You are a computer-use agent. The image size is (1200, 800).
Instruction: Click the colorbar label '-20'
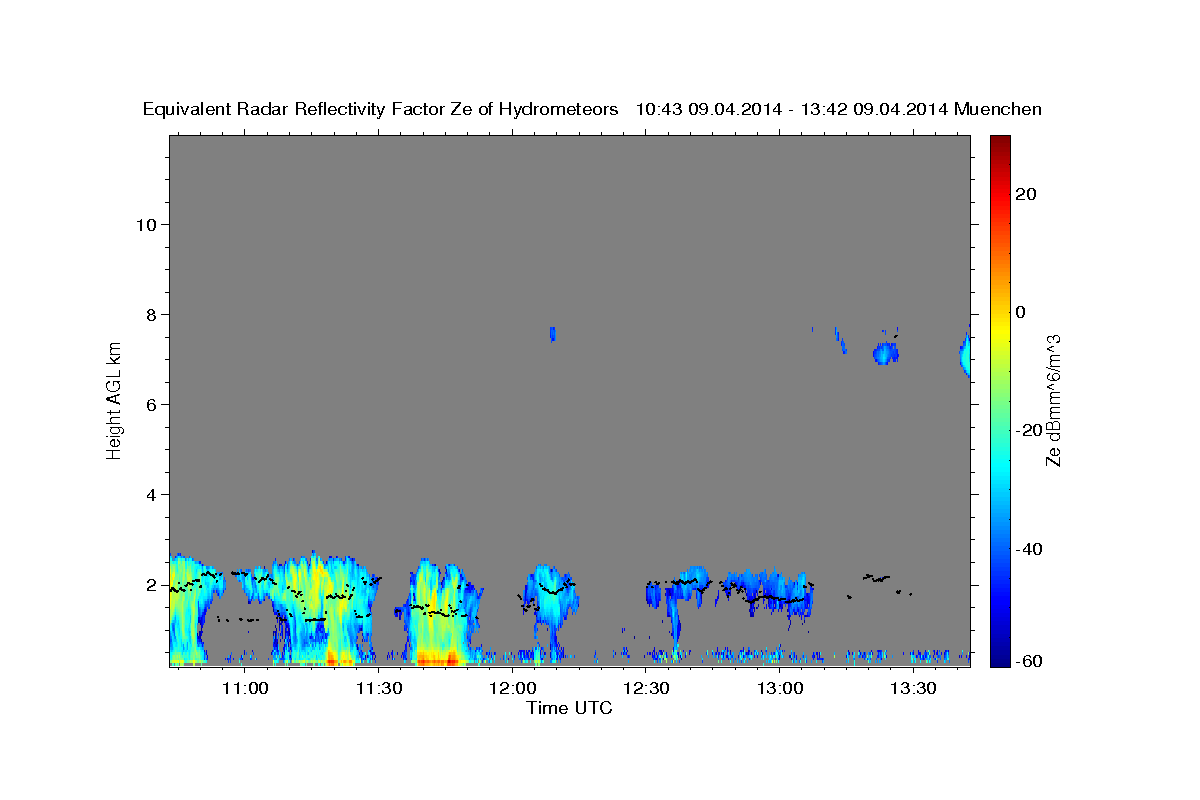click(1028, 430)
